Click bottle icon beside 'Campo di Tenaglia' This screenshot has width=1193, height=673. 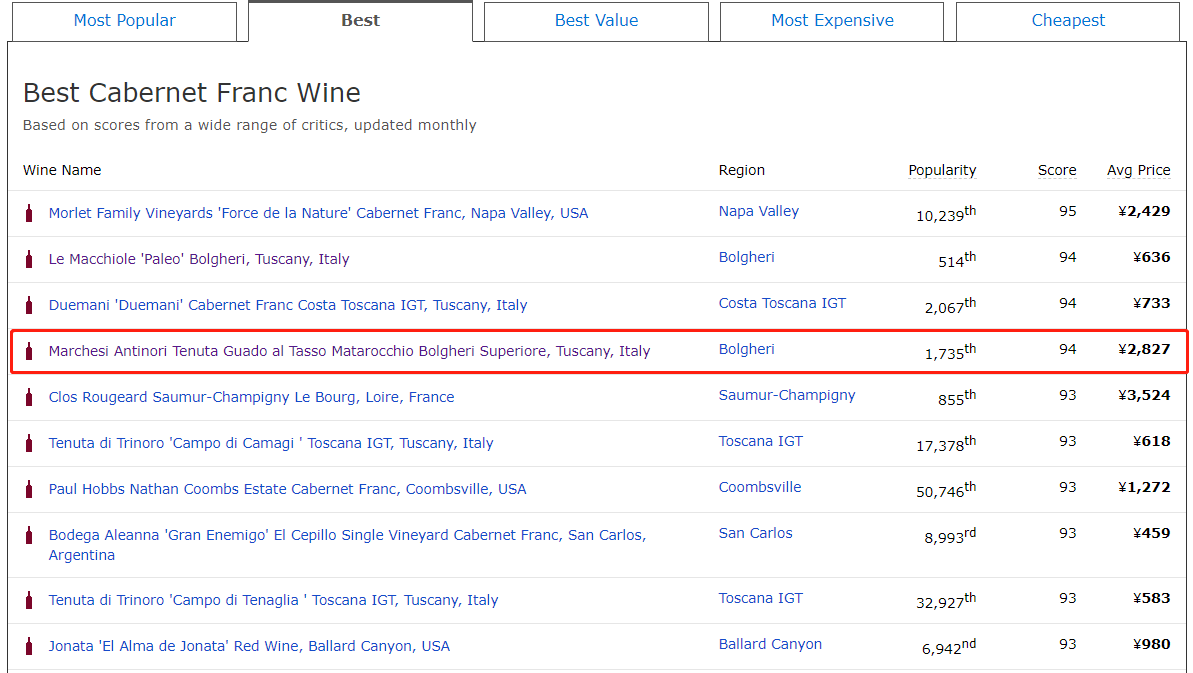pyautogui.click(x=29, y=600)
